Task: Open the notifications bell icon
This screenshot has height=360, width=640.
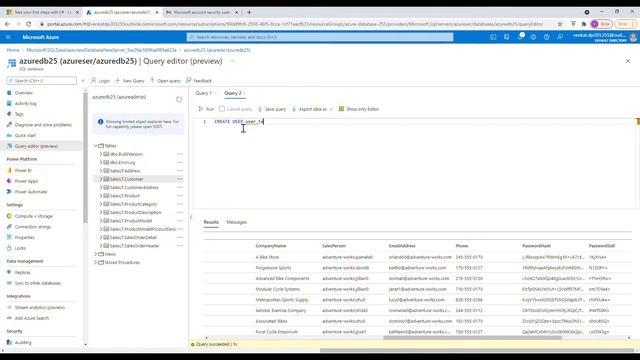Action: click(520, 37)
